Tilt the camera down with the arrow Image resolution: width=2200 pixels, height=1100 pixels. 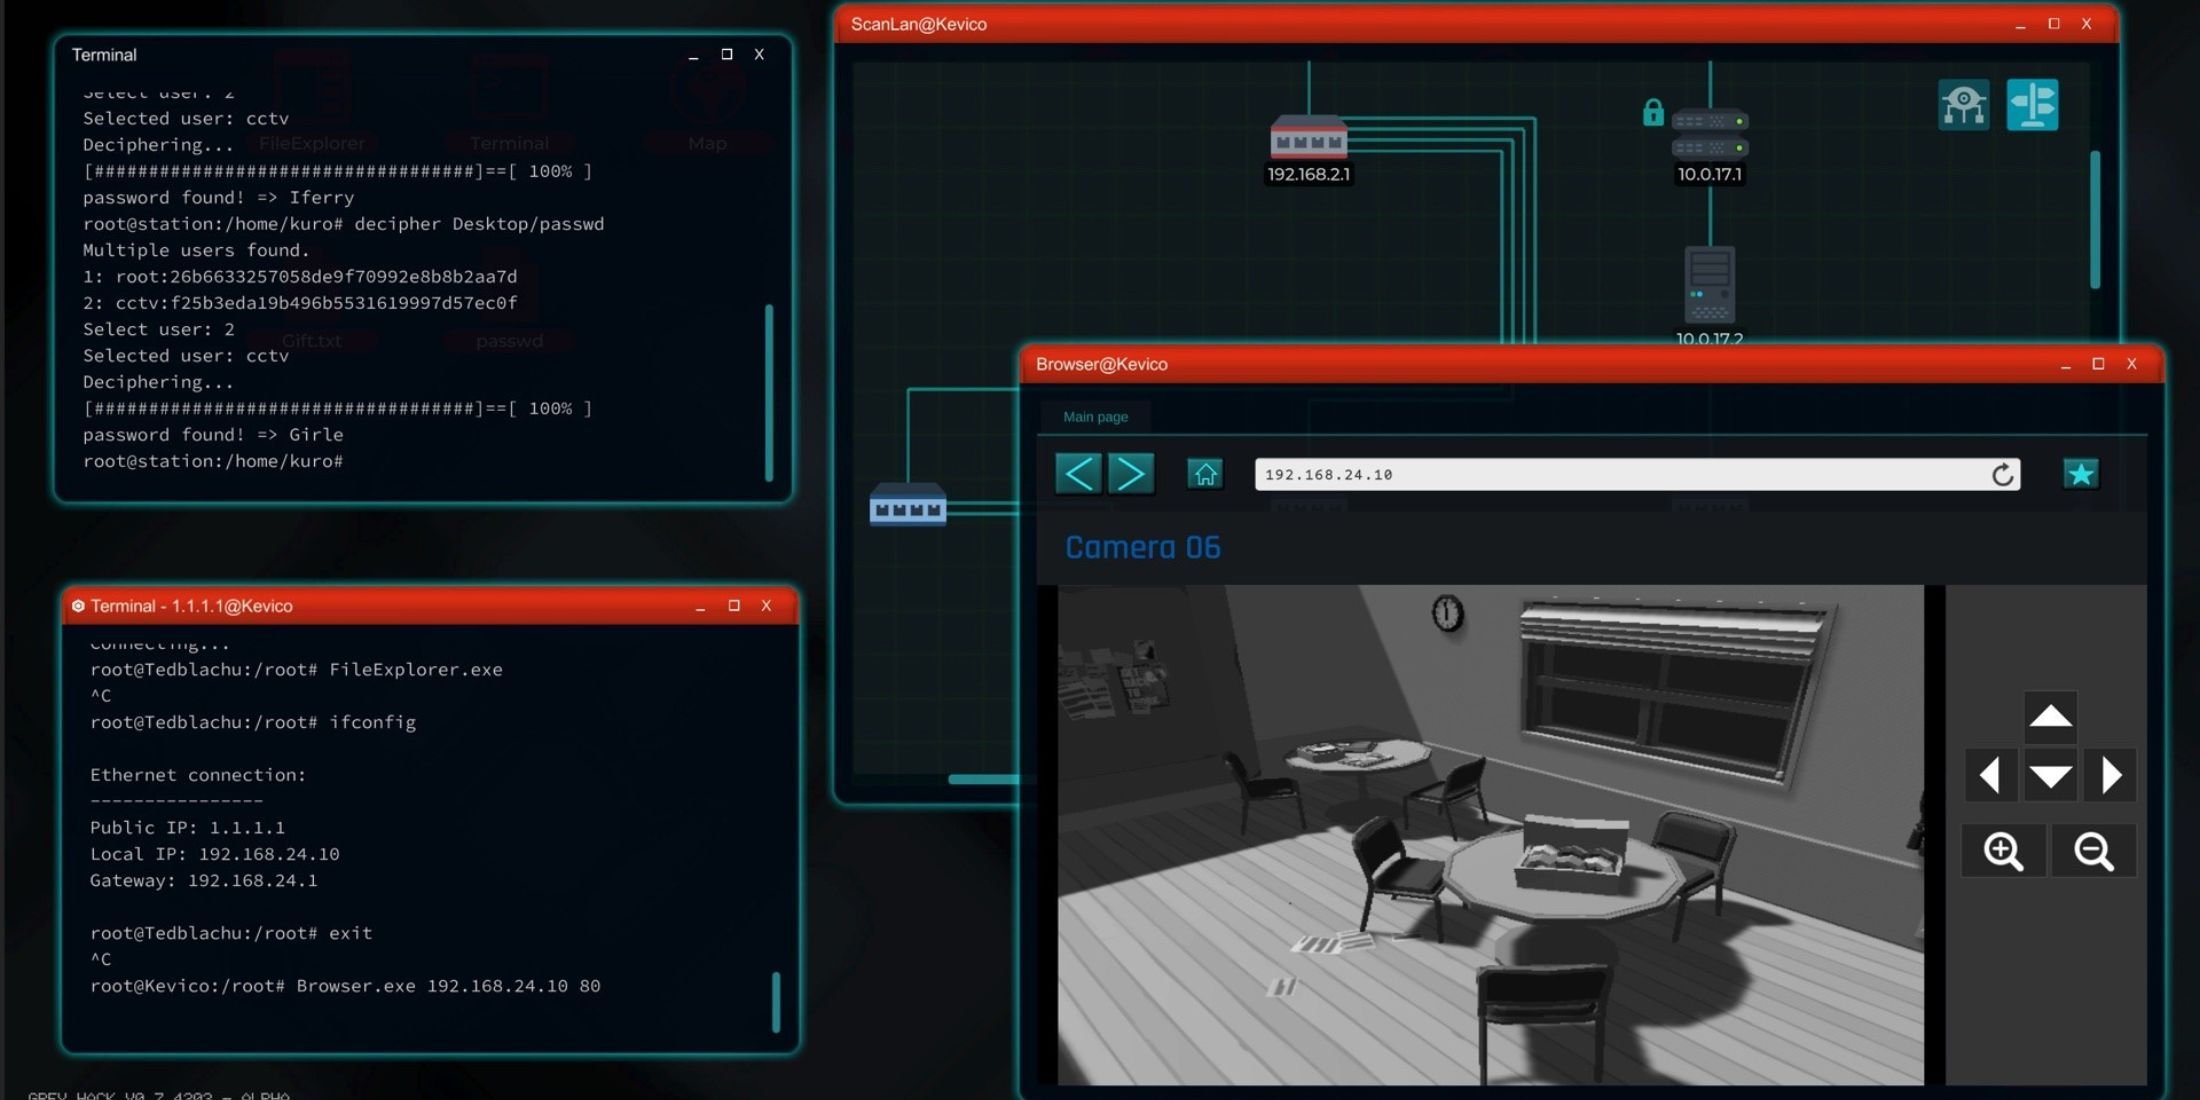pos(2050,776)
